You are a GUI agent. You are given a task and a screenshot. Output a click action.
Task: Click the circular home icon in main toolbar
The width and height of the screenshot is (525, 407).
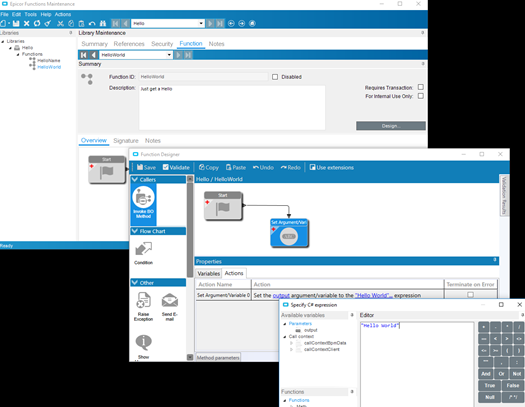click(x=252, y=23)
